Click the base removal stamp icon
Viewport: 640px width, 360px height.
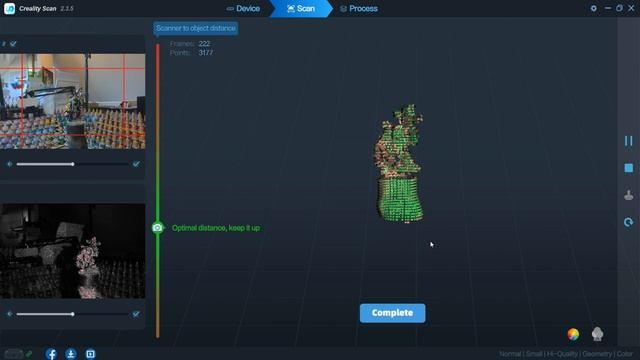(x=629, y=195)
